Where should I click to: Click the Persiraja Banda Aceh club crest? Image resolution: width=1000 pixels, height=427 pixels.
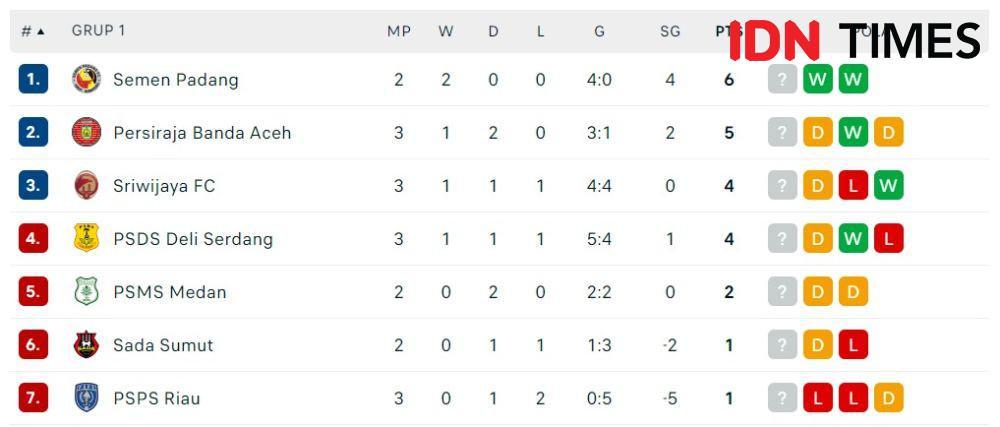tap(86, 133)
